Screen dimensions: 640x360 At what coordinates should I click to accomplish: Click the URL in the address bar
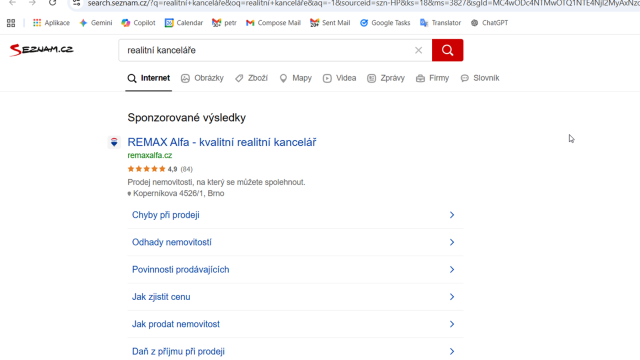coord(363,3)
